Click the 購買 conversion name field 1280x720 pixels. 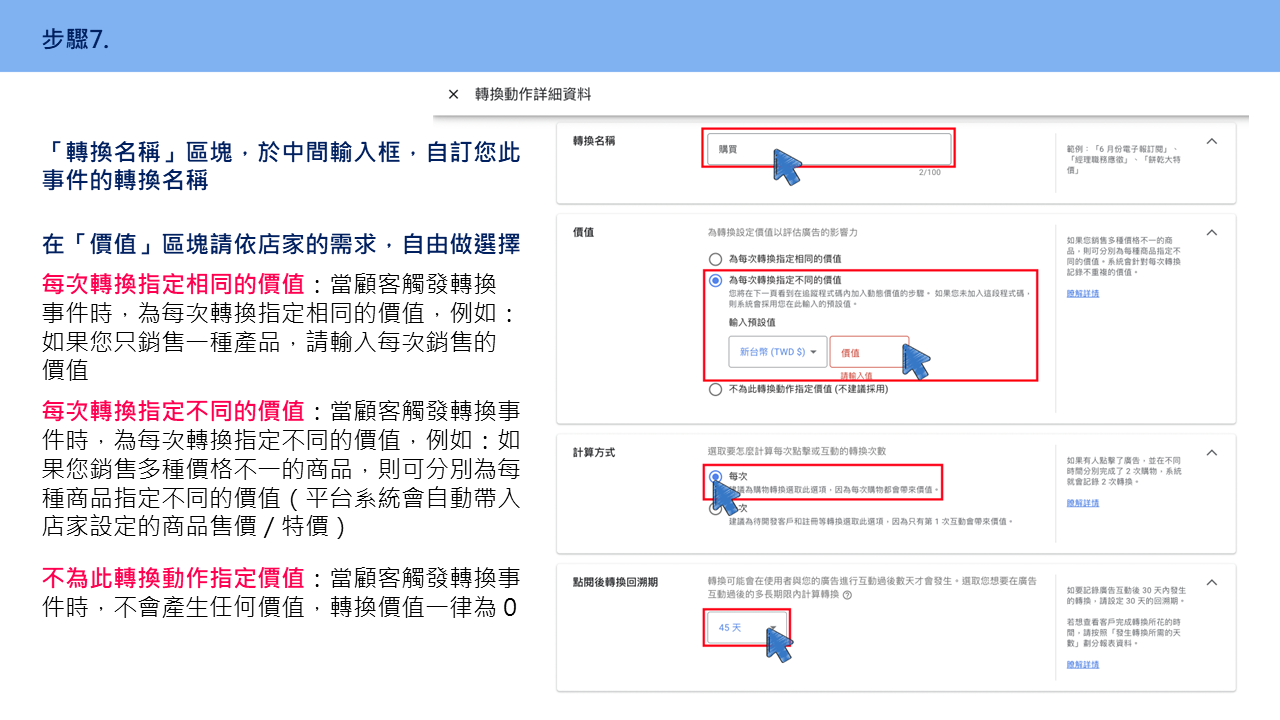(829, 148)
